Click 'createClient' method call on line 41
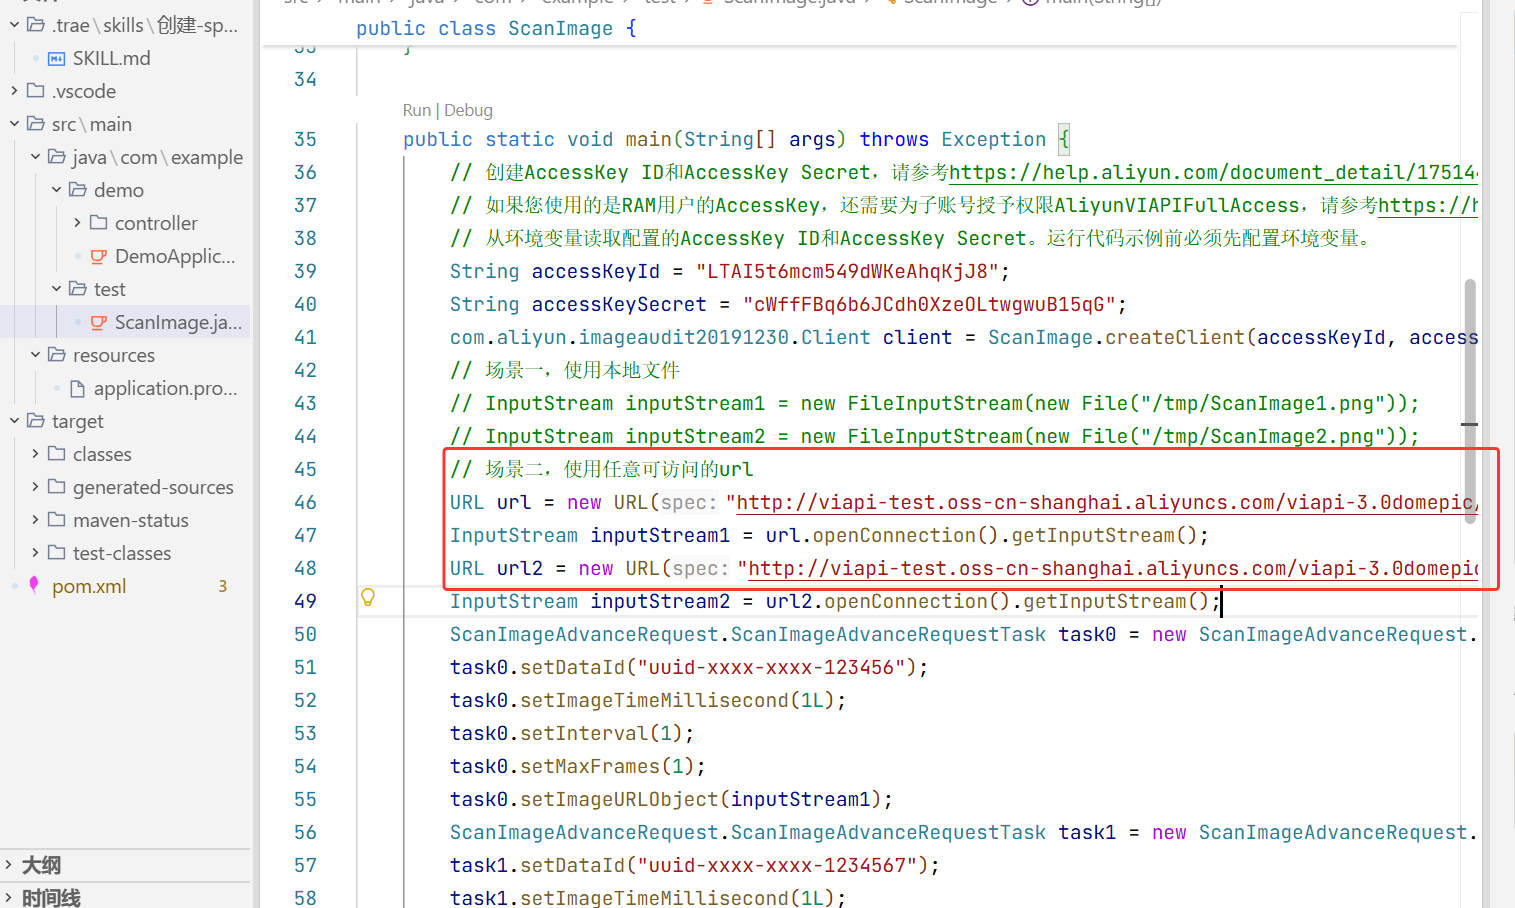Viewport: 1515px width, 908px height. (x=1175, y=337)
